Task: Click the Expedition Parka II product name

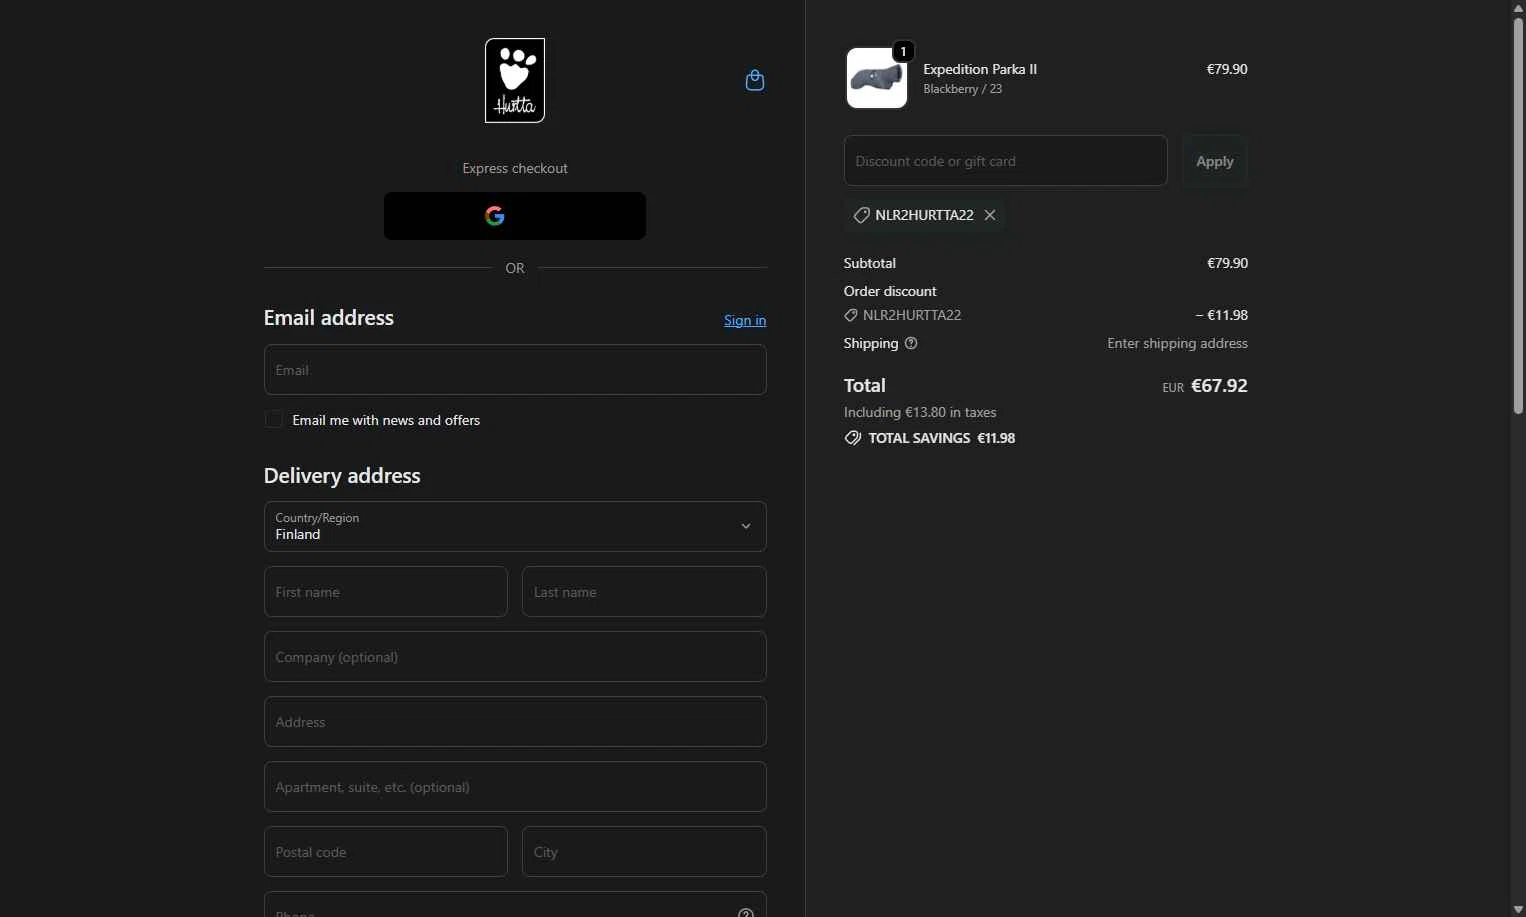Action: (980, 69)
